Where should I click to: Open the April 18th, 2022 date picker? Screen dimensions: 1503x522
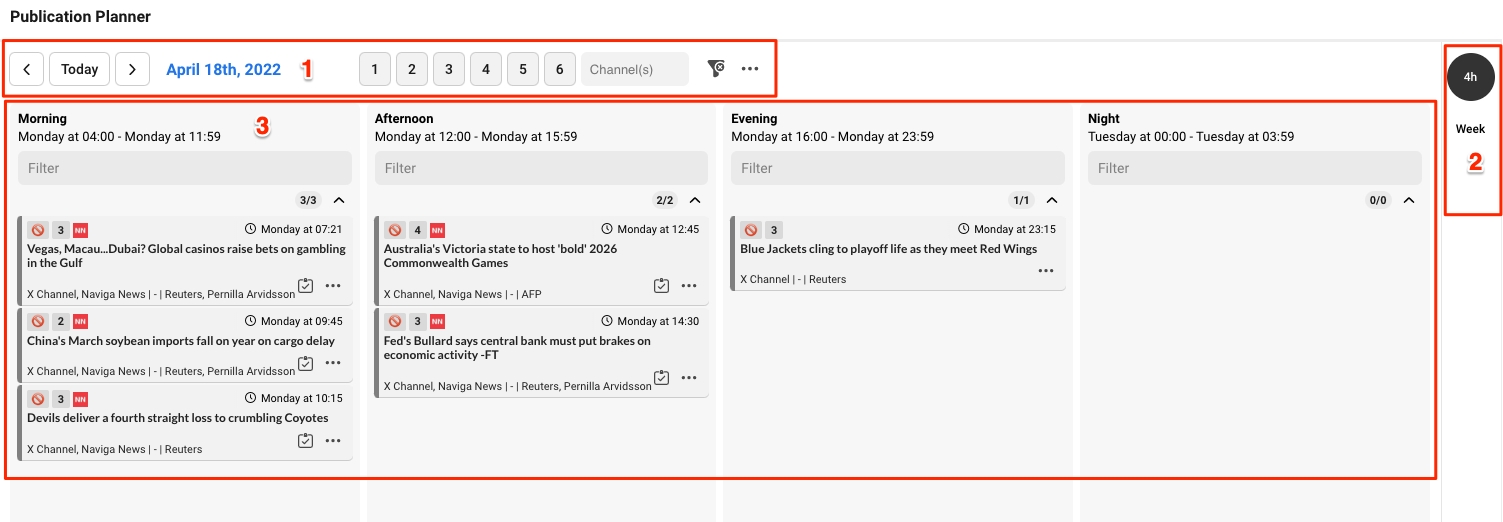pos(223,69)
